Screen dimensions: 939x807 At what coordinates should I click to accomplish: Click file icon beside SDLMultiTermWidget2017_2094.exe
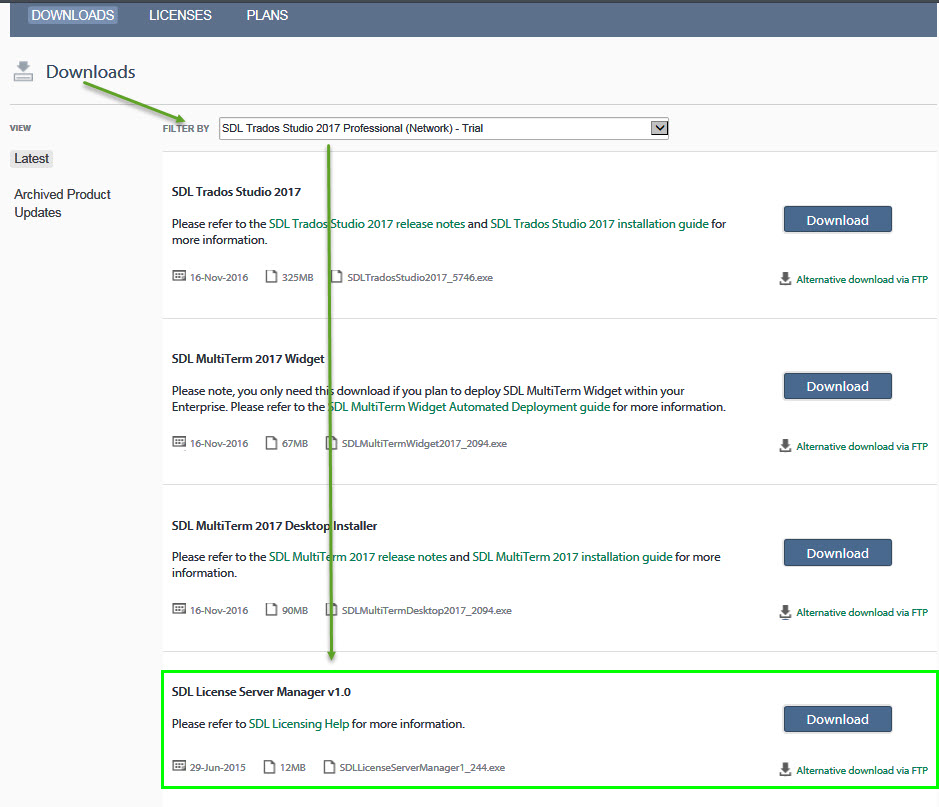tap(331, 443)
